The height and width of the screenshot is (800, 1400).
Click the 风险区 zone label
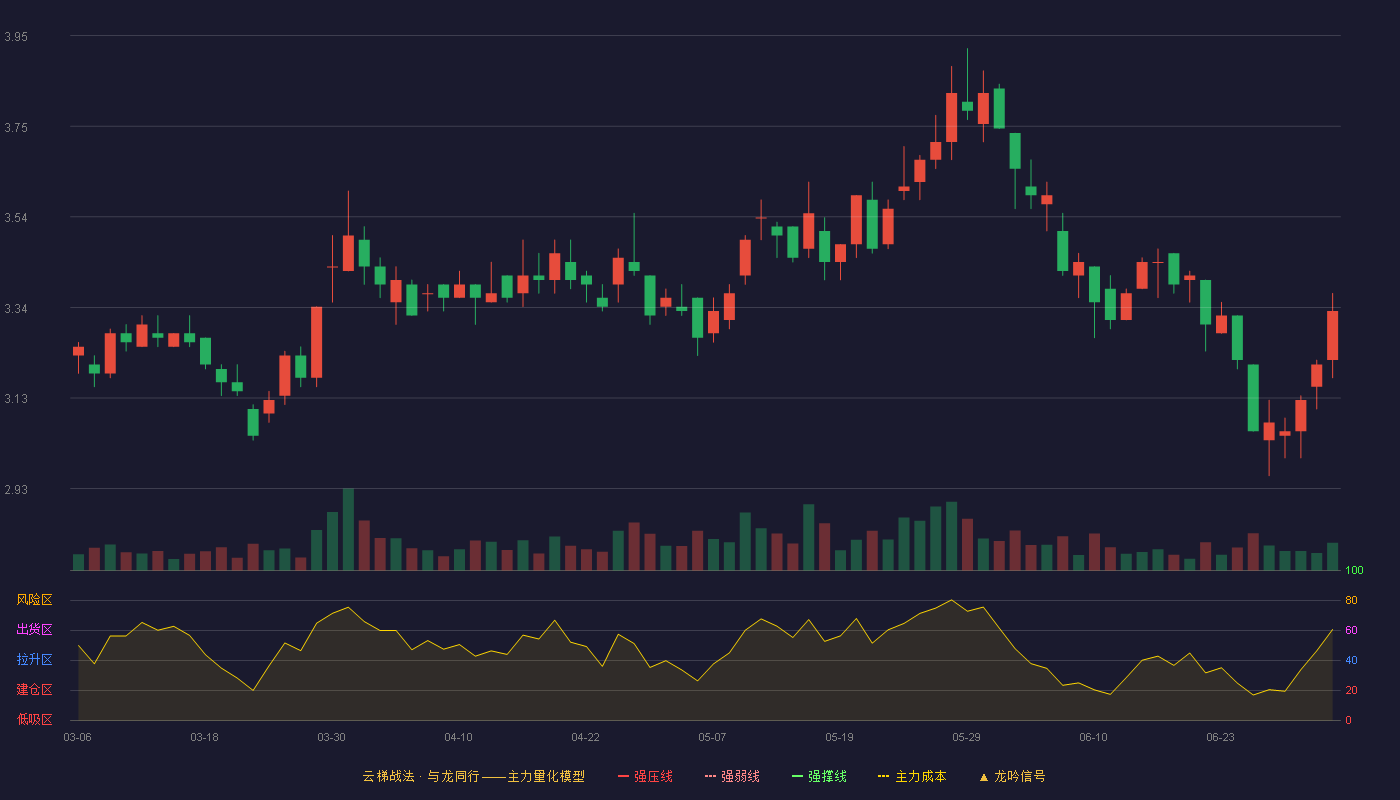[34, 600]
